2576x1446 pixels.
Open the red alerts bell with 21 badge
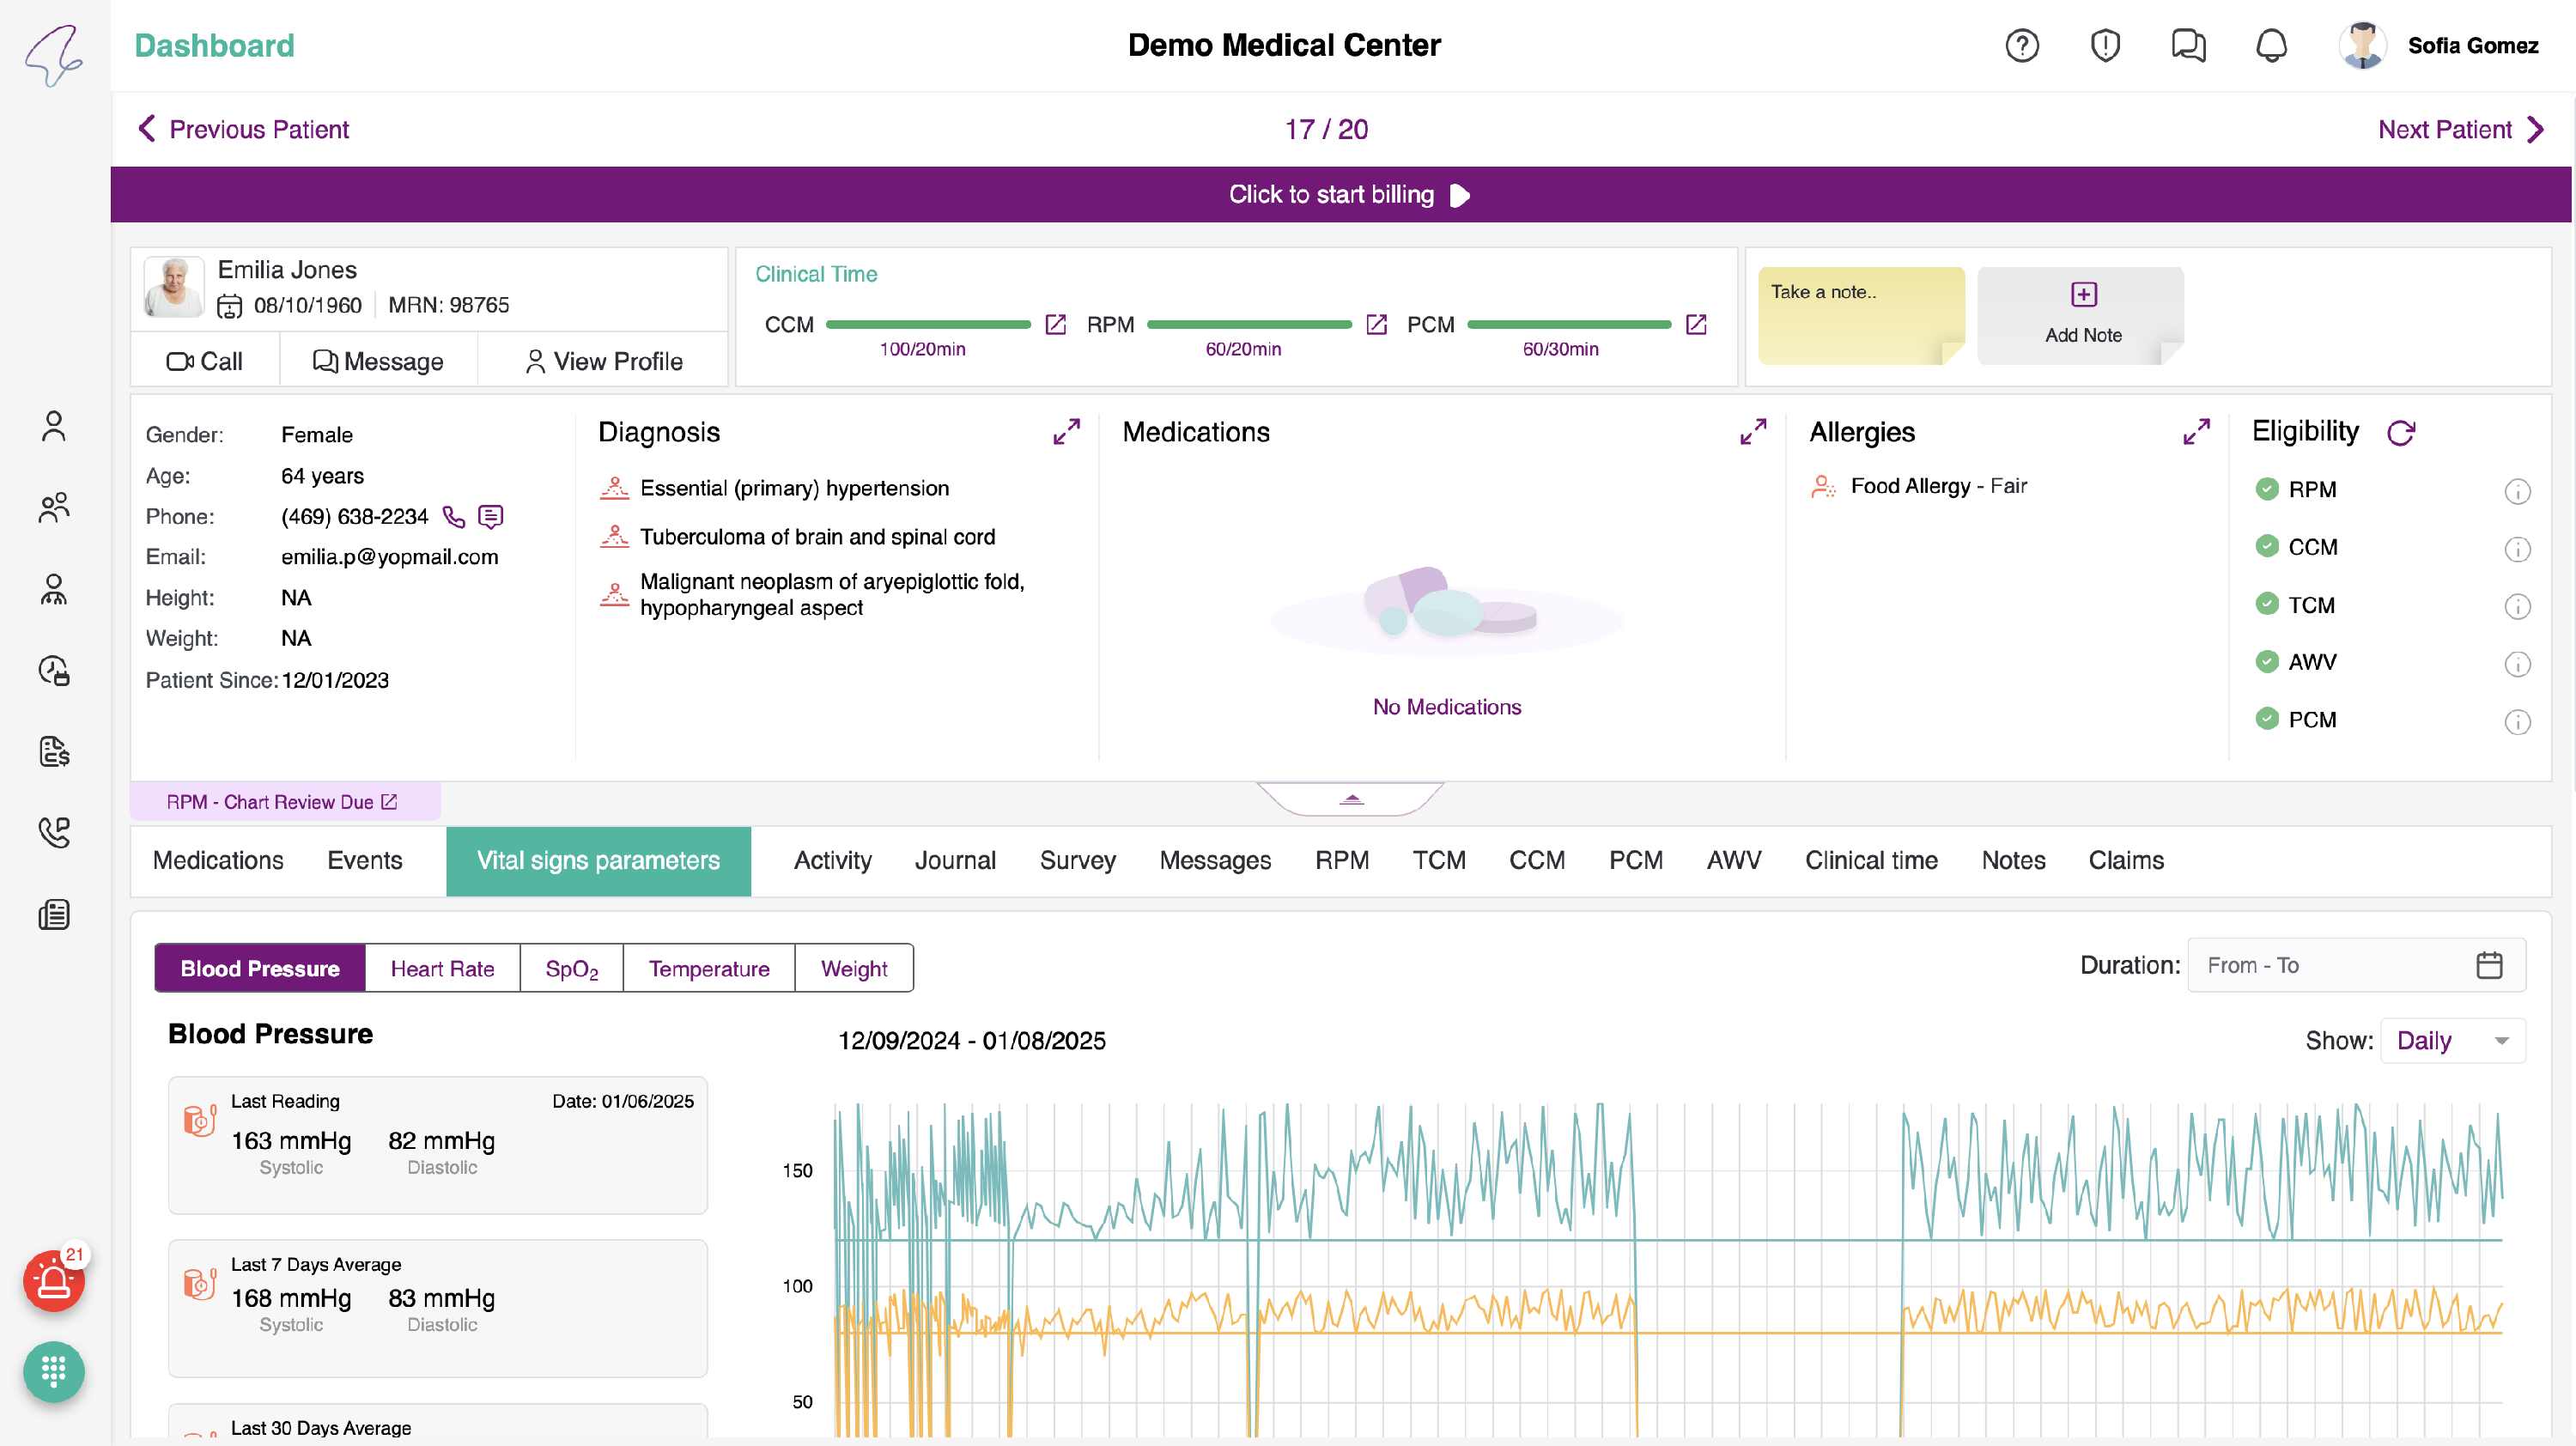[54, 1282]
